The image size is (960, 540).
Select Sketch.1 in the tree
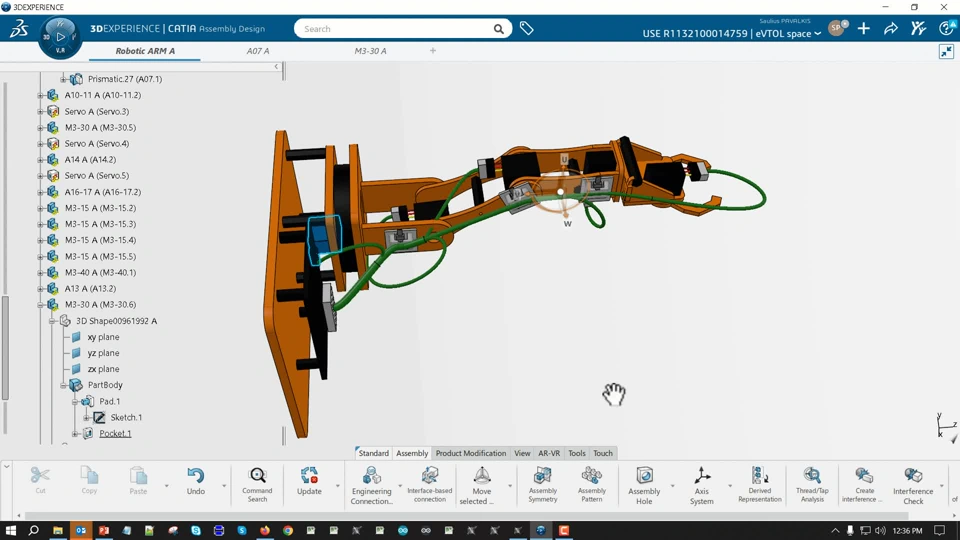(126, 418)
